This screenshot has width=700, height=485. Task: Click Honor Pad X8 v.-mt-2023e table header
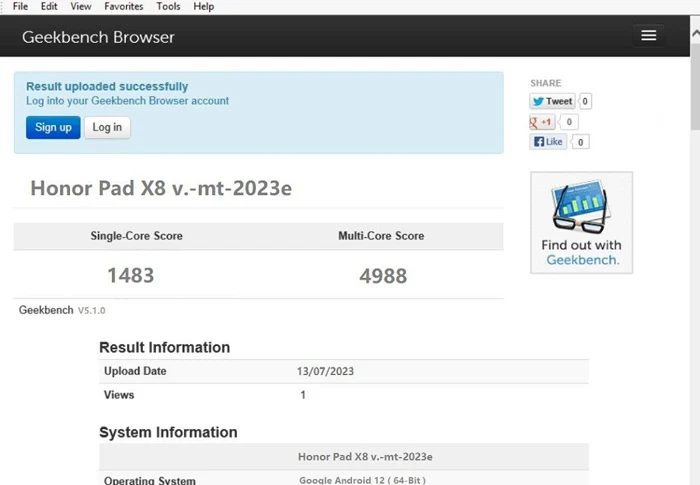[365, 456]
